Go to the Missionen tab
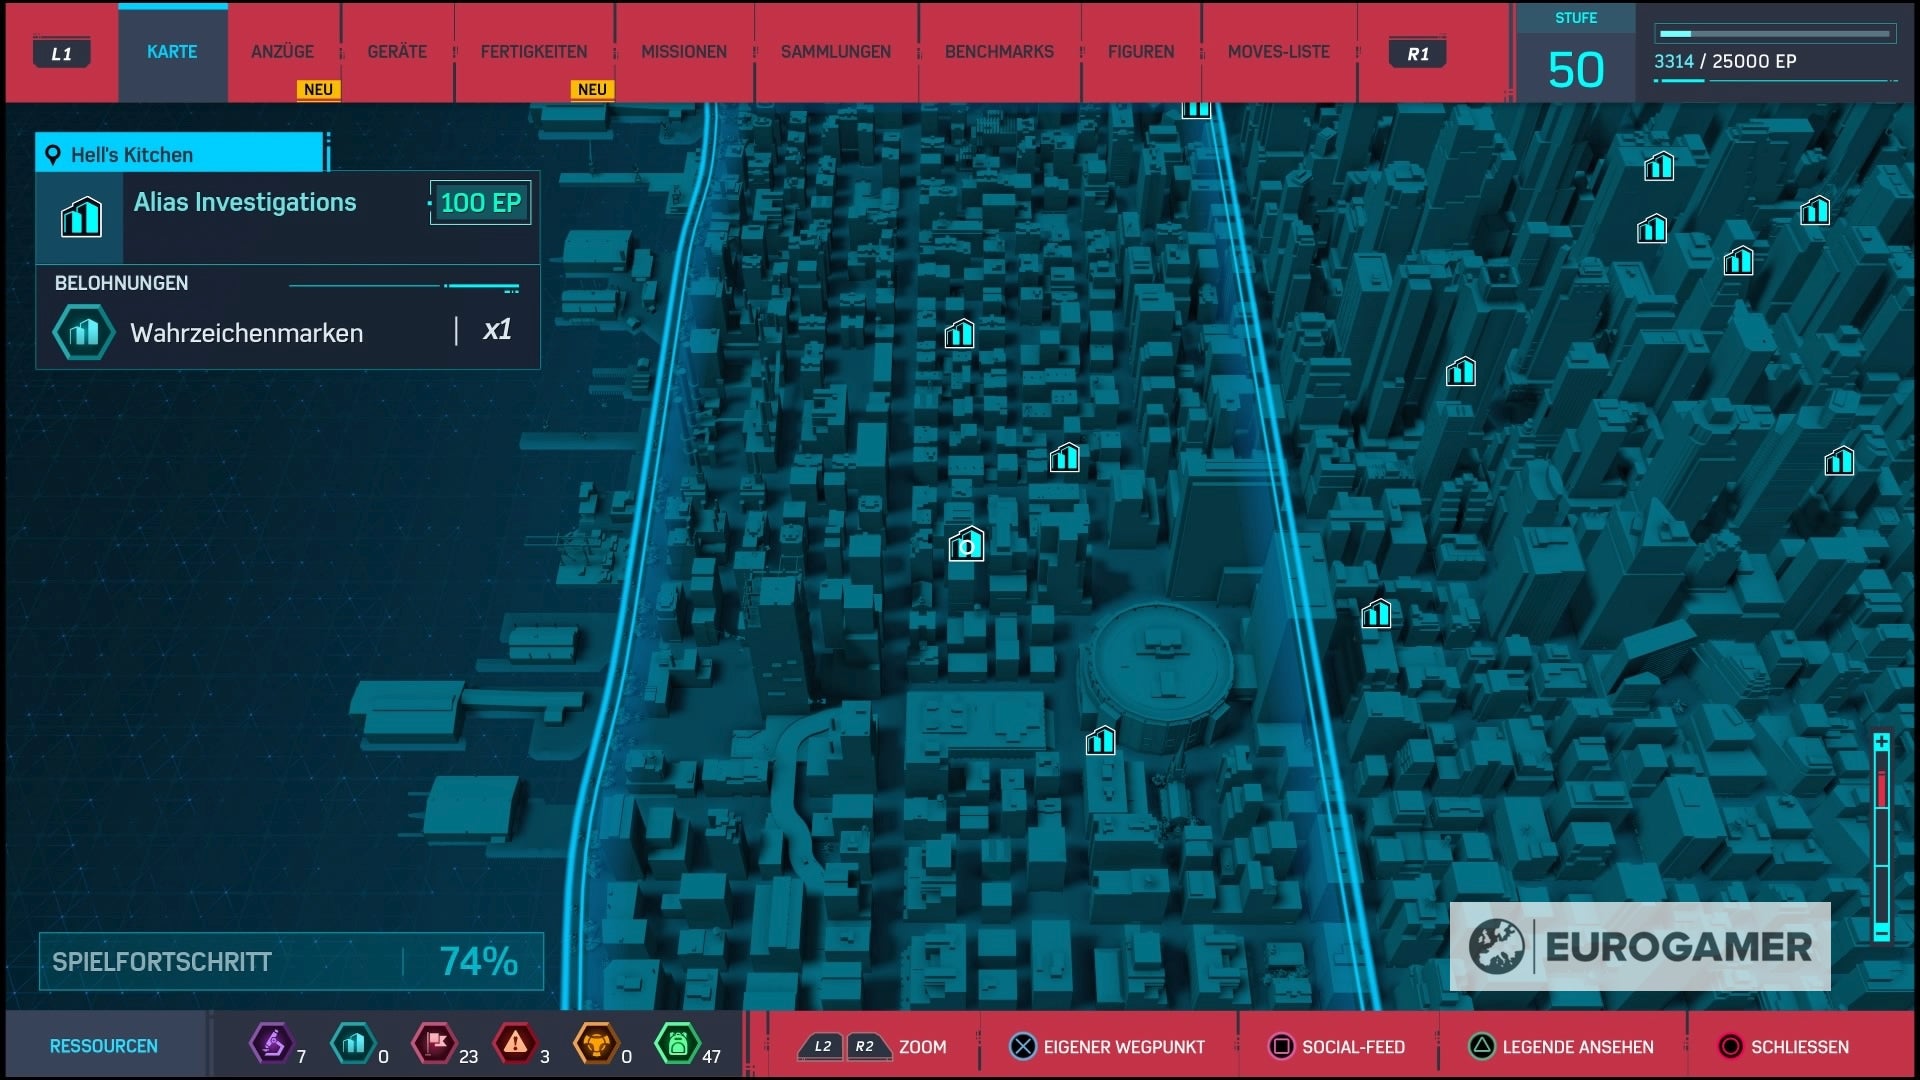The width and height of the screenshot is (1920, 1080). pos(684,52)
